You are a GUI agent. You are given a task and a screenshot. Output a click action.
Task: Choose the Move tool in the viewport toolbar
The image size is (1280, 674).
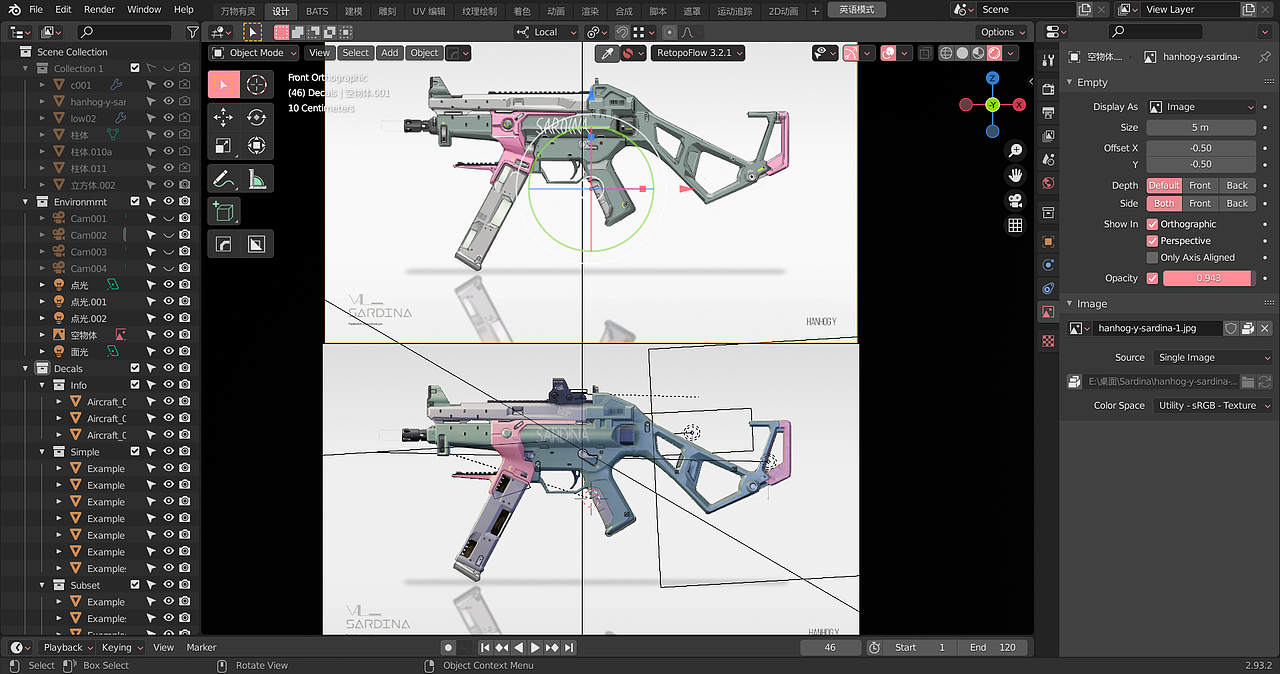coord(223,117)
